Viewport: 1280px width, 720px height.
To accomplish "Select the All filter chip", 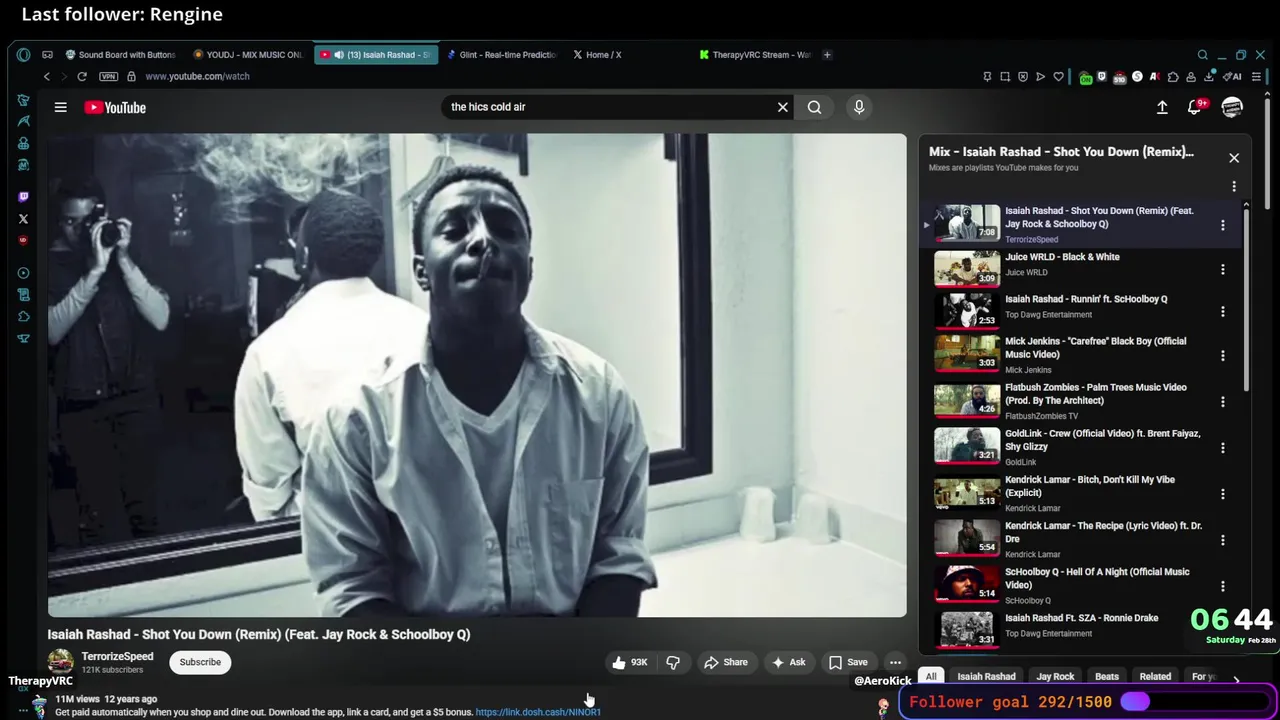I will [931, 677].
